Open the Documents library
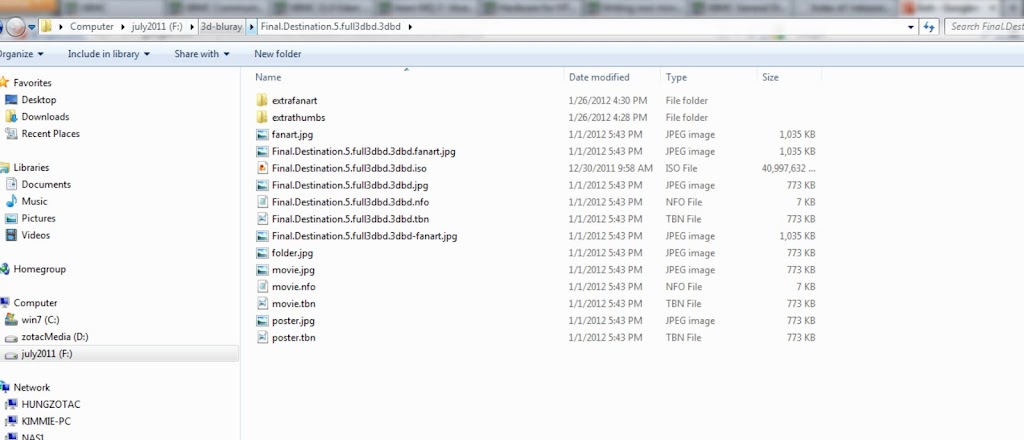 click(46, 185)
